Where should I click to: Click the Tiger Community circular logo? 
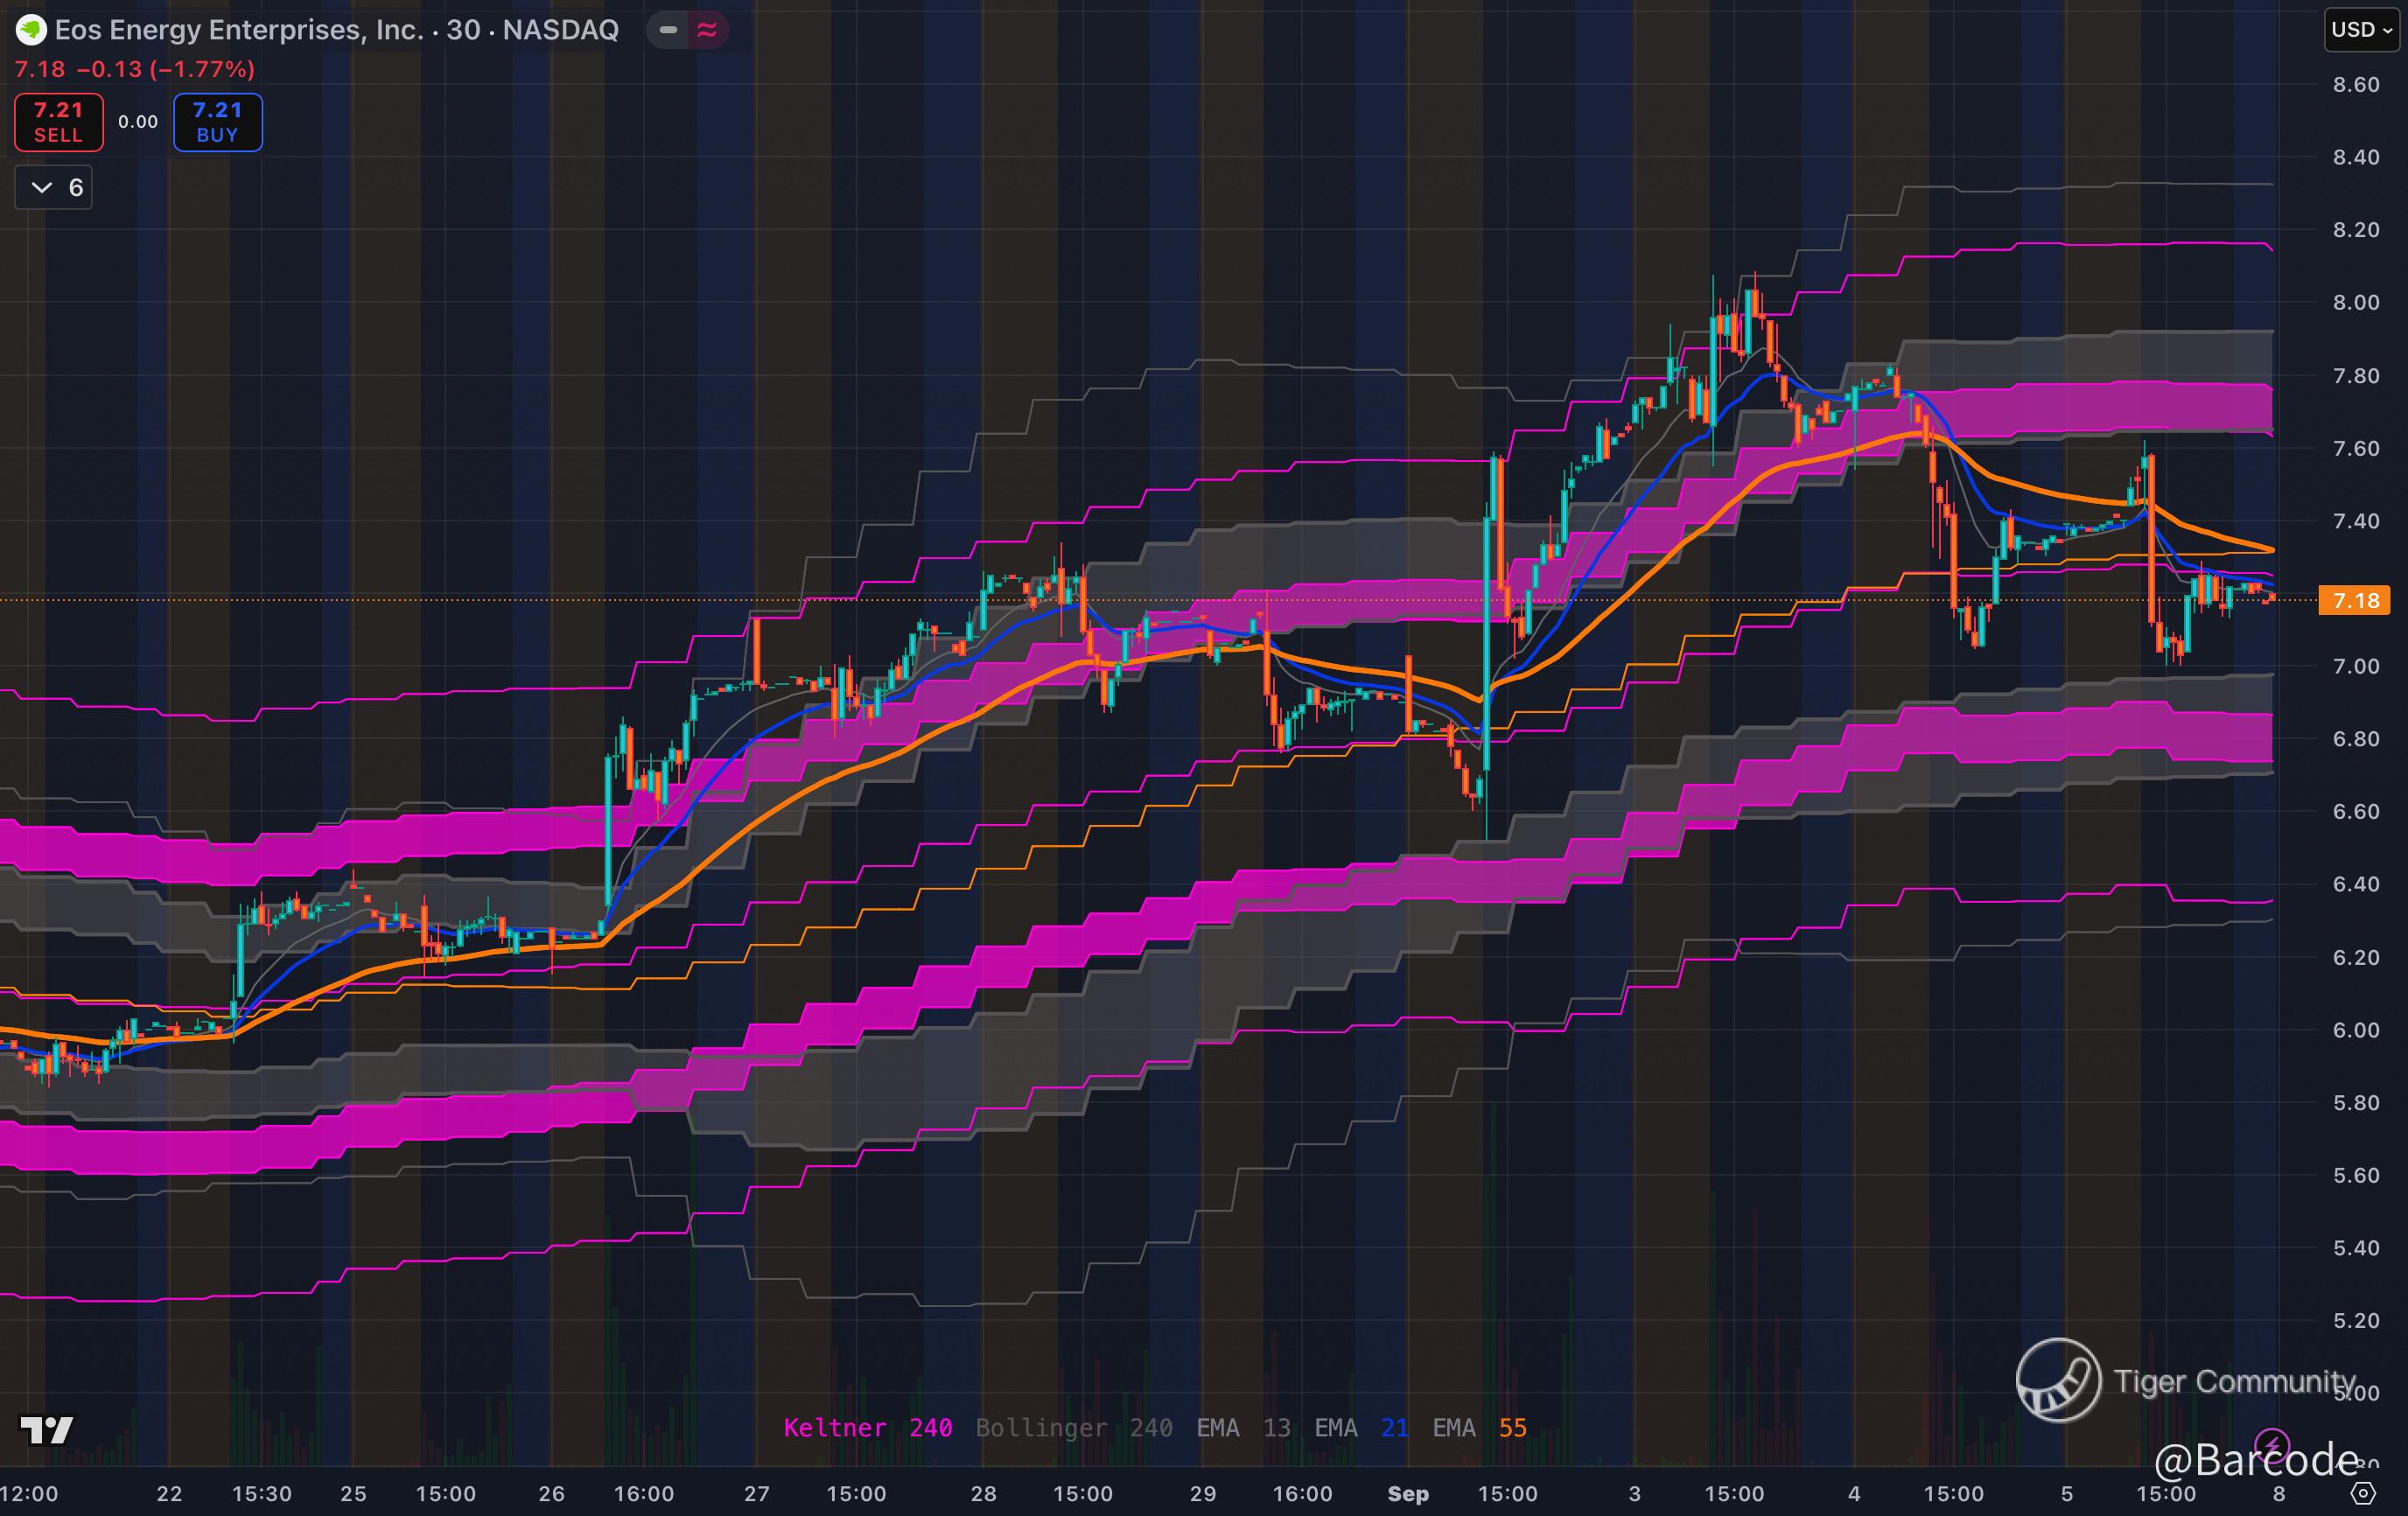coord(2058,1380)
